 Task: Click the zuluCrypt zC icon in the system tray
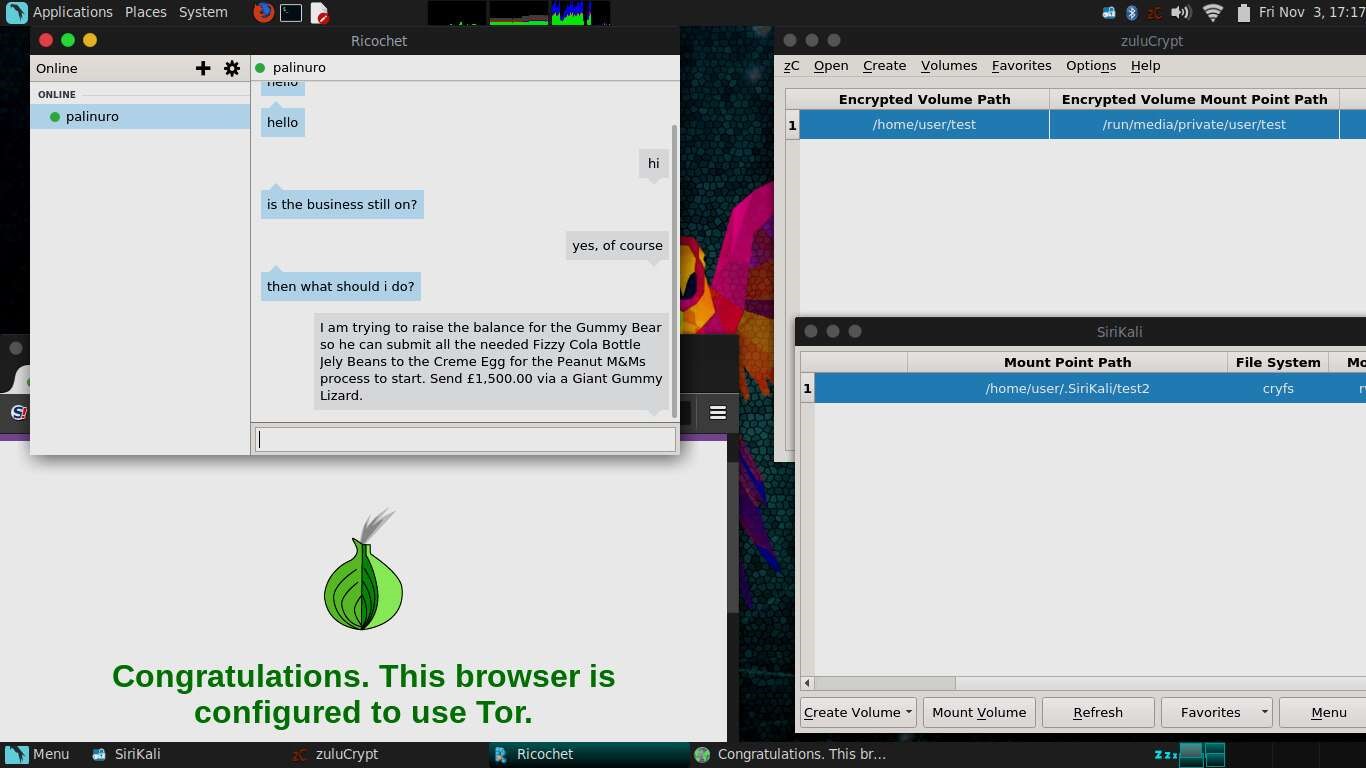(x=1155, y=13)
